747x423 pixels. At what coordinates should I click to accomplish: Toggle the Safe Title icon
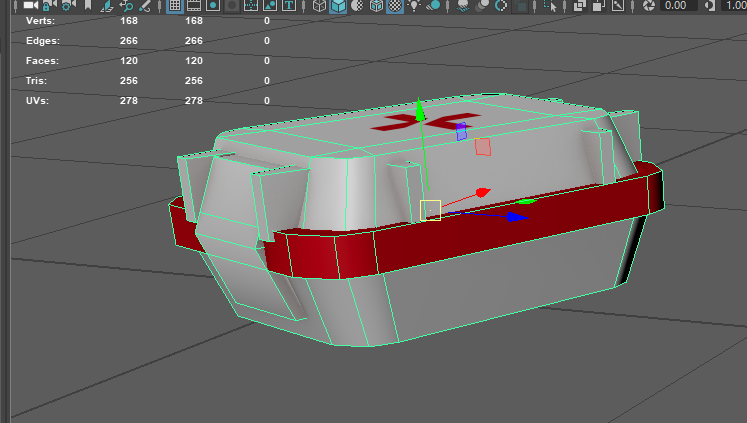(289, 5)
